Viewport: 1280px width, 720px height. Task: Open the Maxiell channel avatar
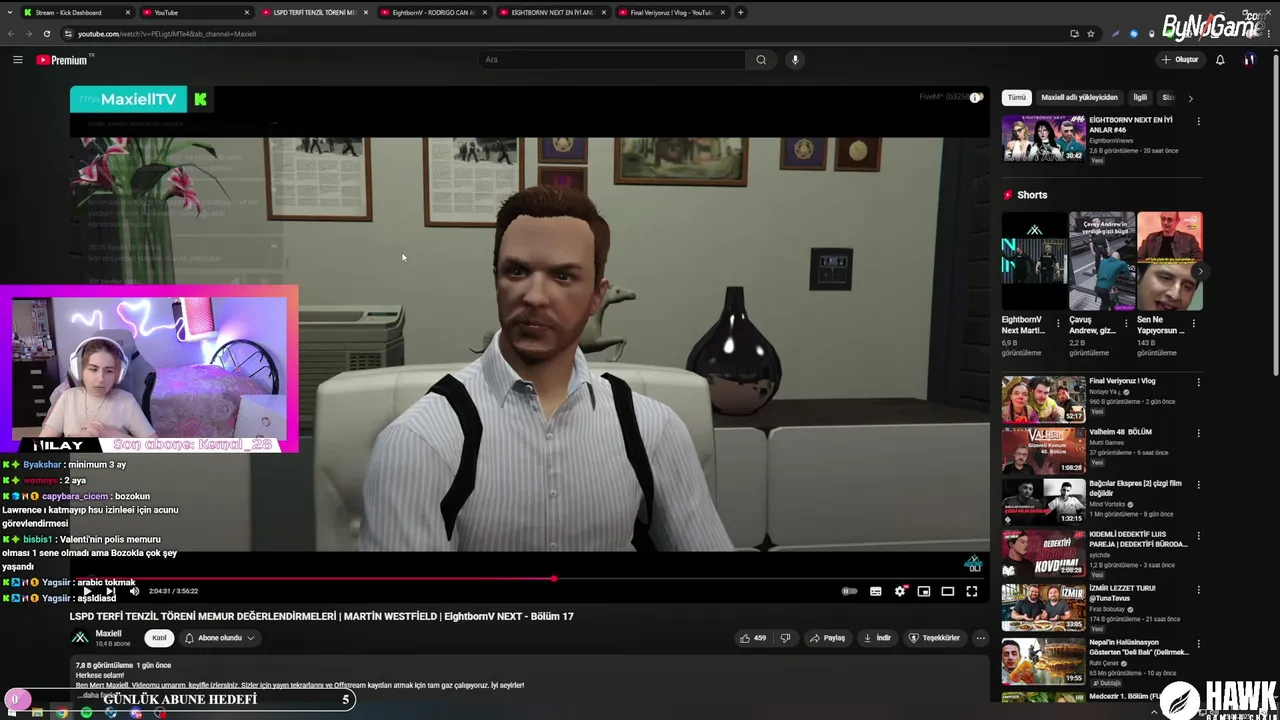click(x=80, y=638)
